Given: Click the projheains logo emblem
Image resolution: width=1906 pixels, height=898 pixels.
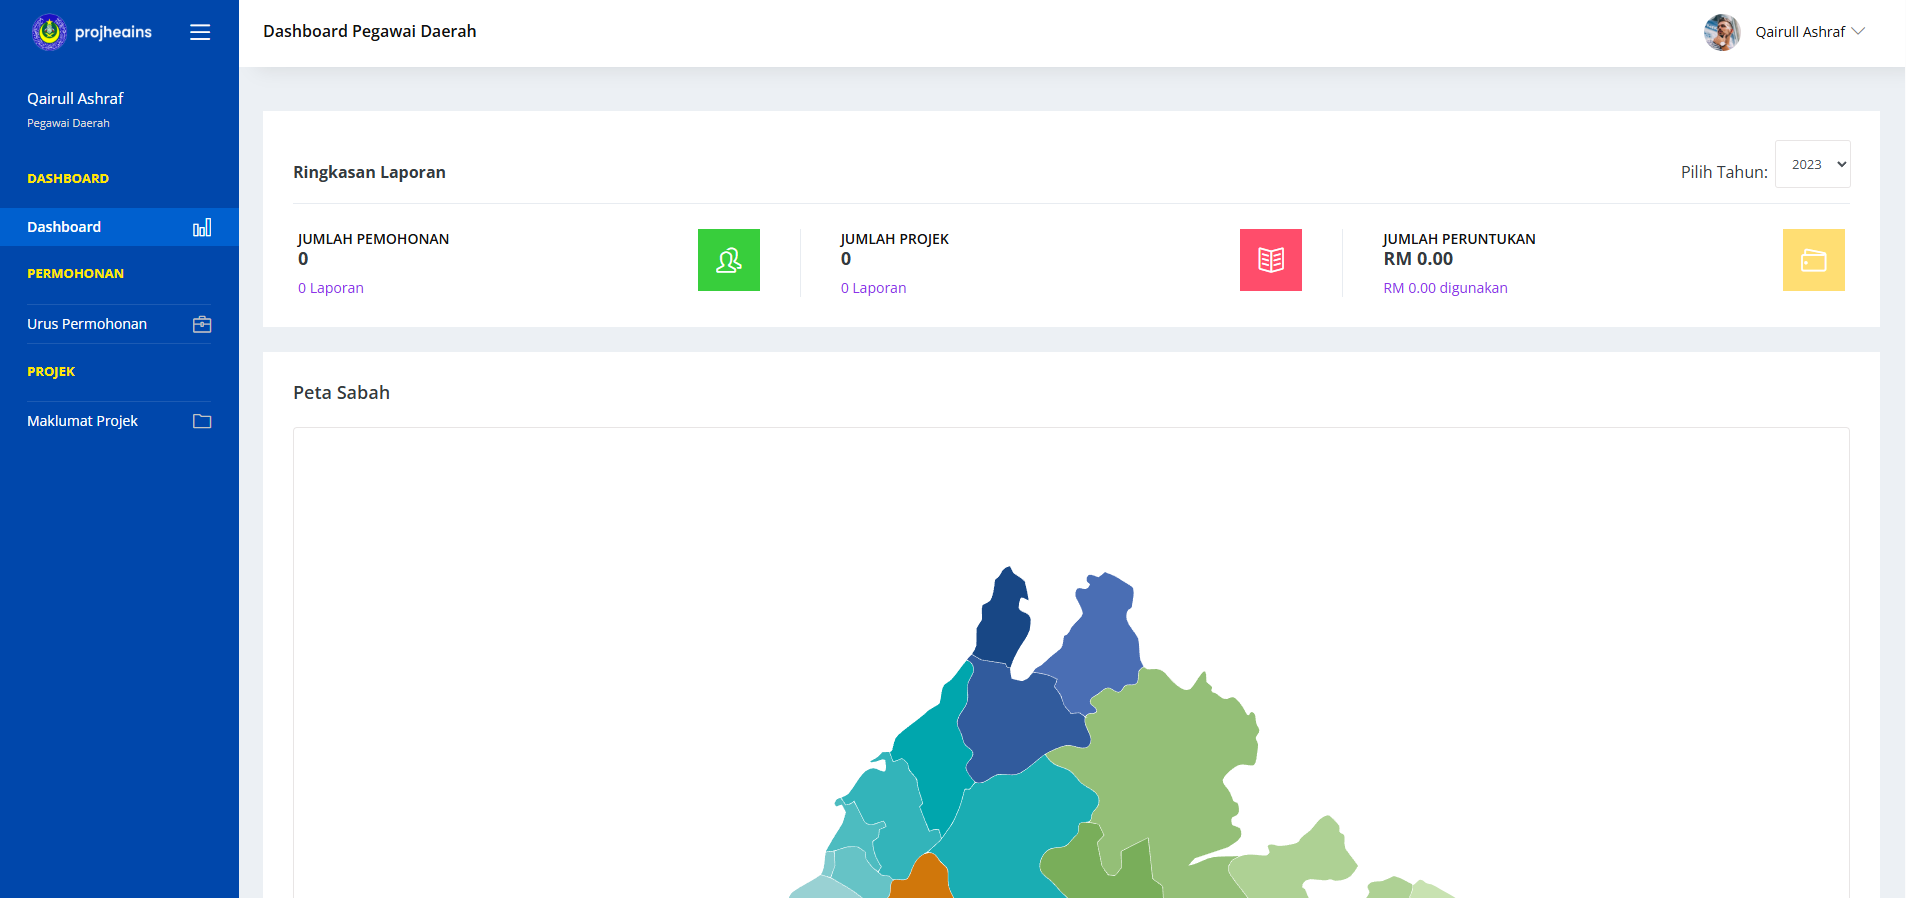Looking at the screenshot, I should tap(49, 32).
